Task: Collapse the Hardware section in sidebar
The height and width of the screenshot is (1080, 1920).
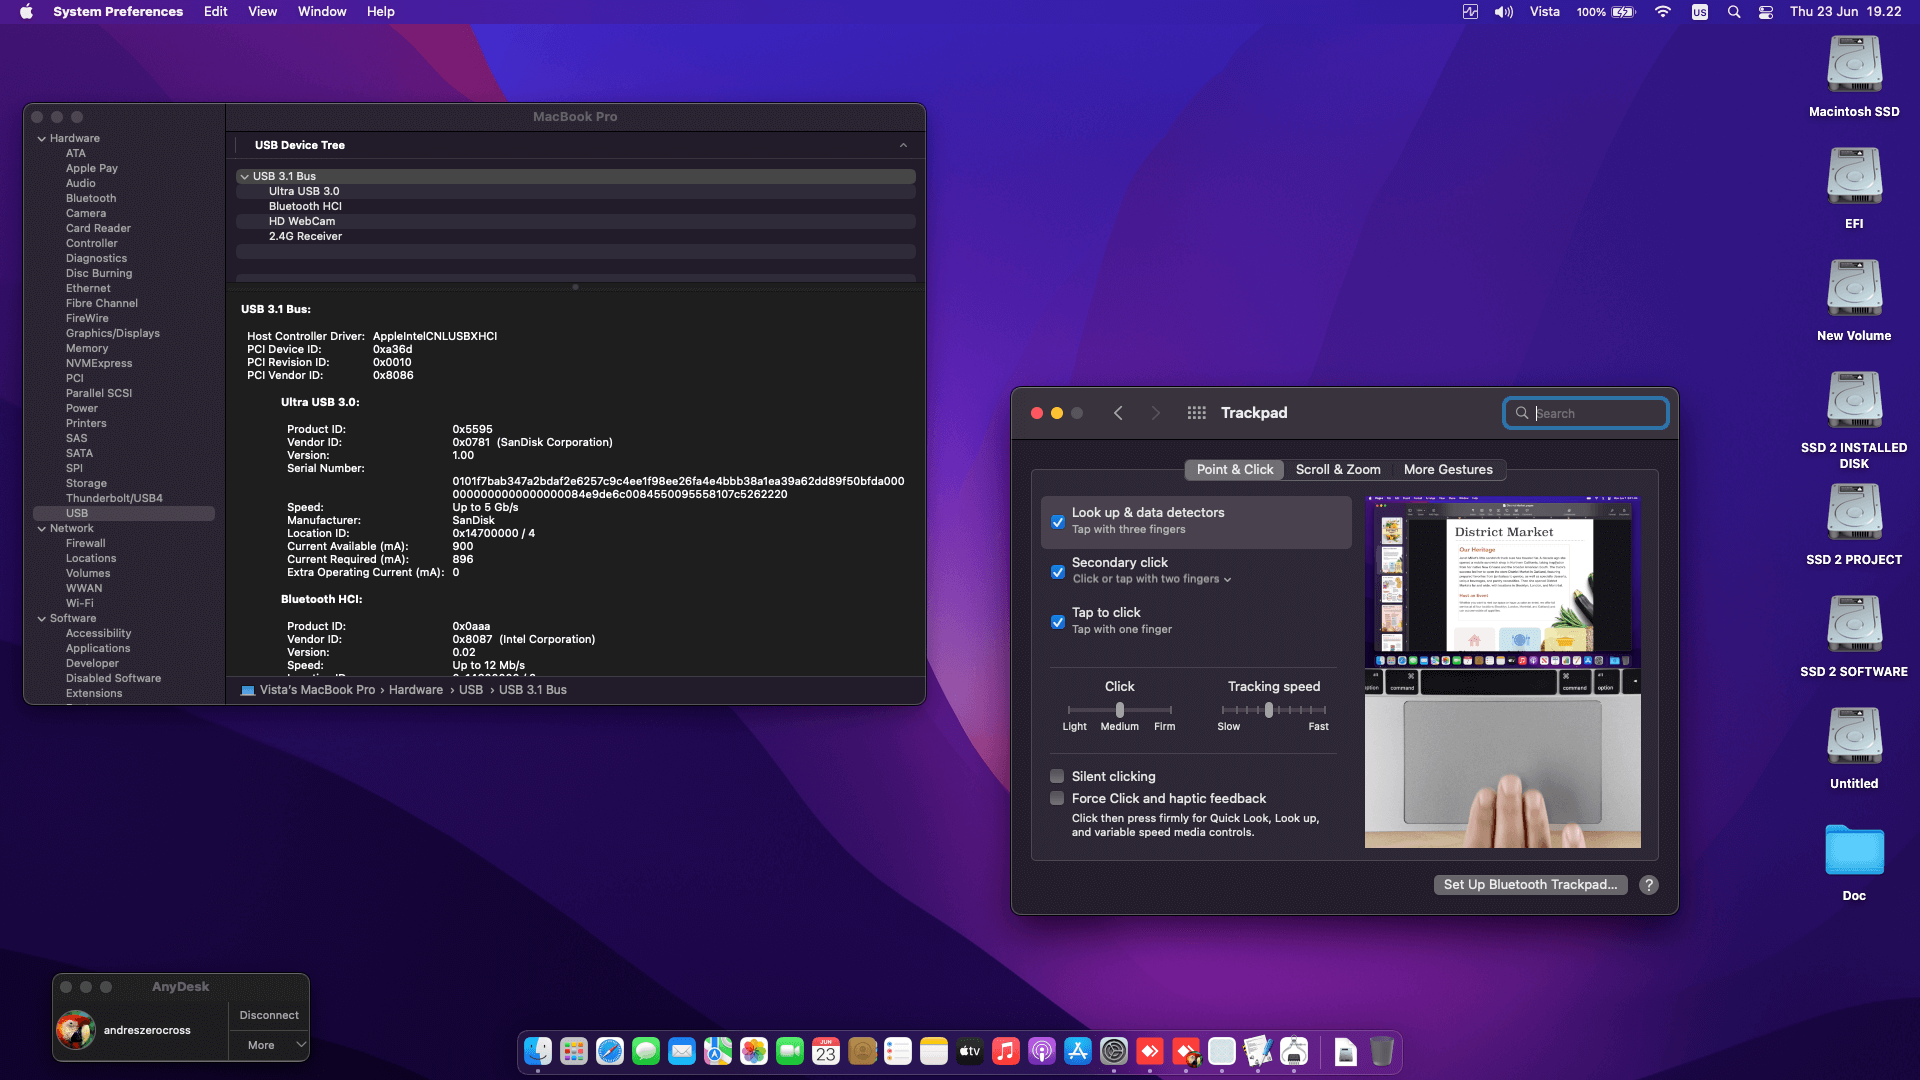Action: 42,139
